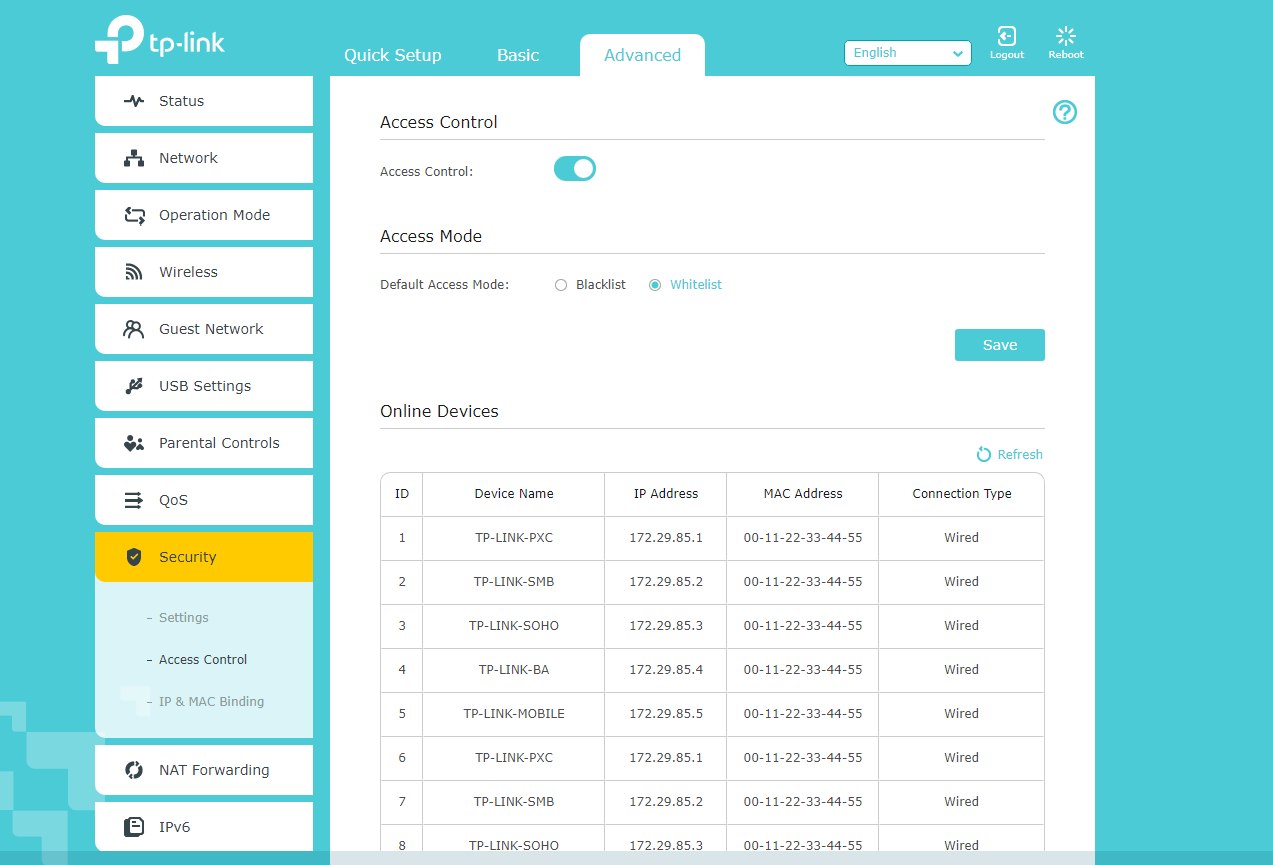Click the TP-LINK-BA device name
1273x865 pixels.
coord(514,670)
